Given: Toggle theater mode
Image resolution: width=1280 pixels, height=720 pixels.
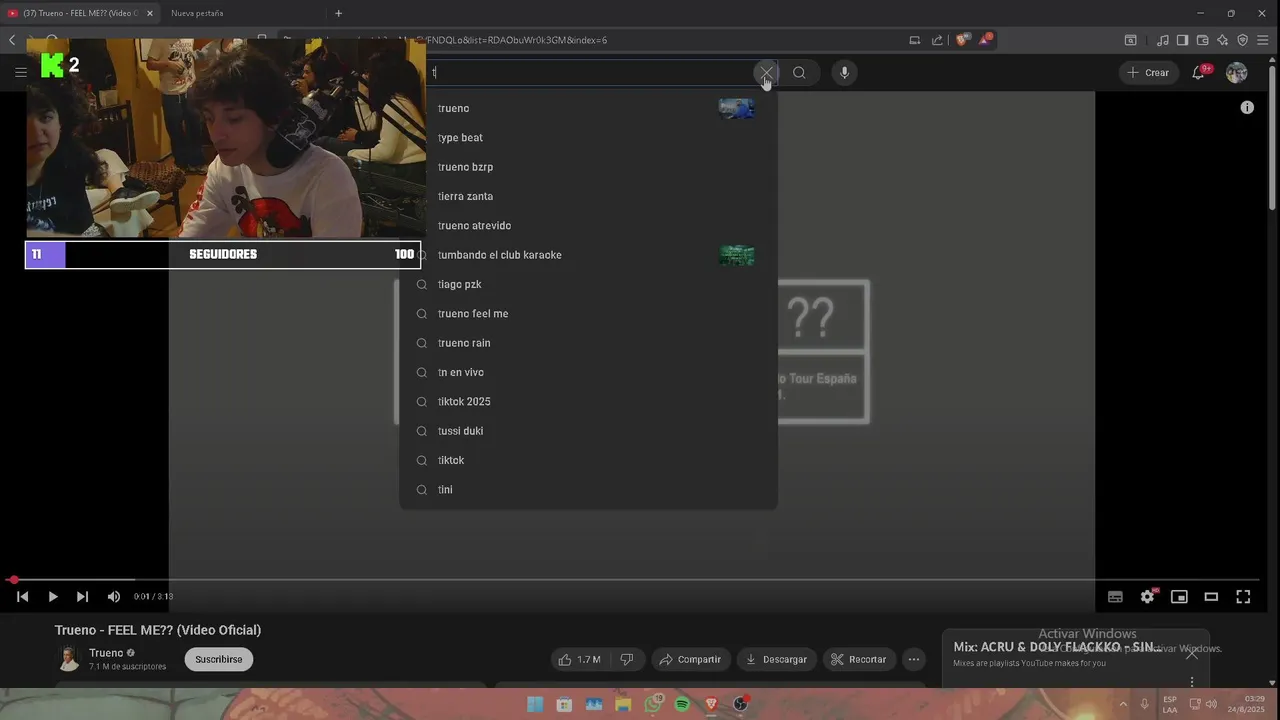Looking at the screenshot, I should coord(1211,597).
